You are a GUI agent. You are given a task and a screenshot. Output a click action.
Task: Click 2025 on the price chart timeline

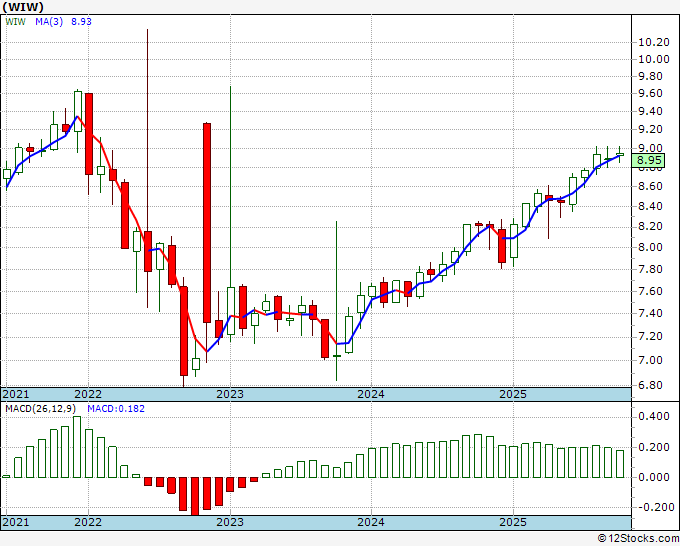(513, 394)
